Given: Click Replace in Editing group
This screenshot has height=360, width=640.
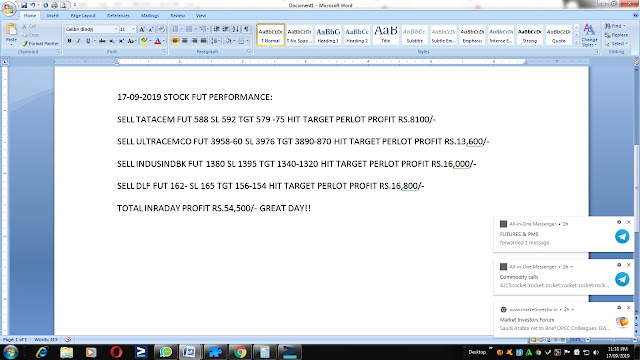Looking at the screenshot, I should 616,35.
